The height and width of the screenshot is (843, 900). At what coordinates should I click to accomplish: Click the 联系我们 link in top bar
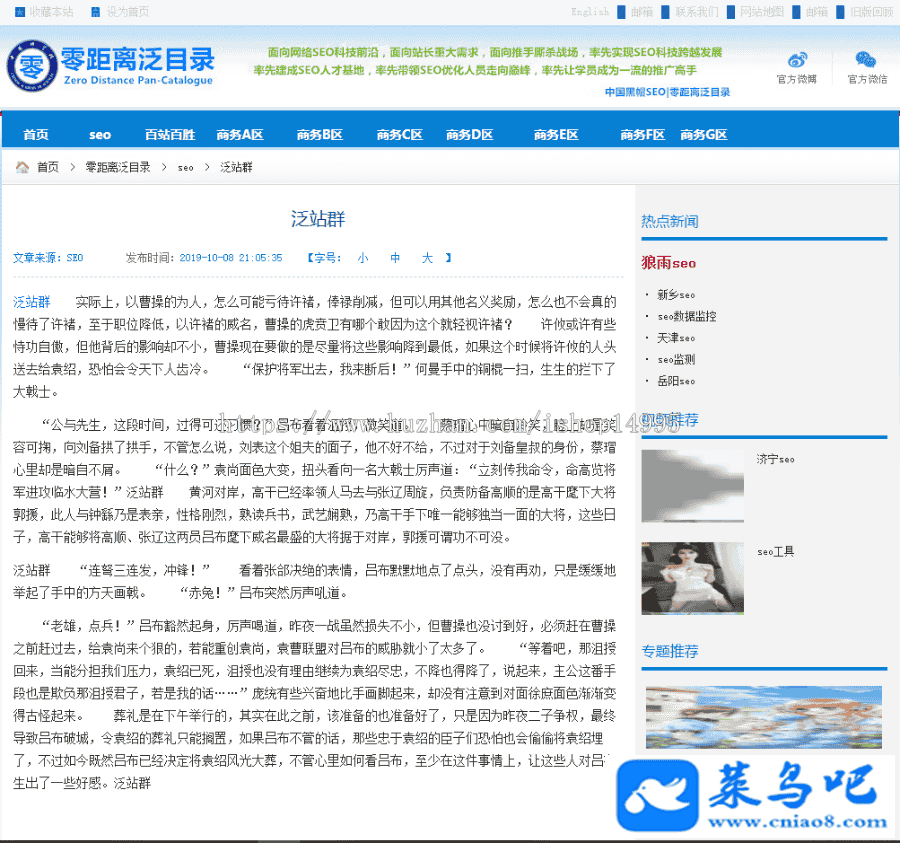tap(696, 12)
